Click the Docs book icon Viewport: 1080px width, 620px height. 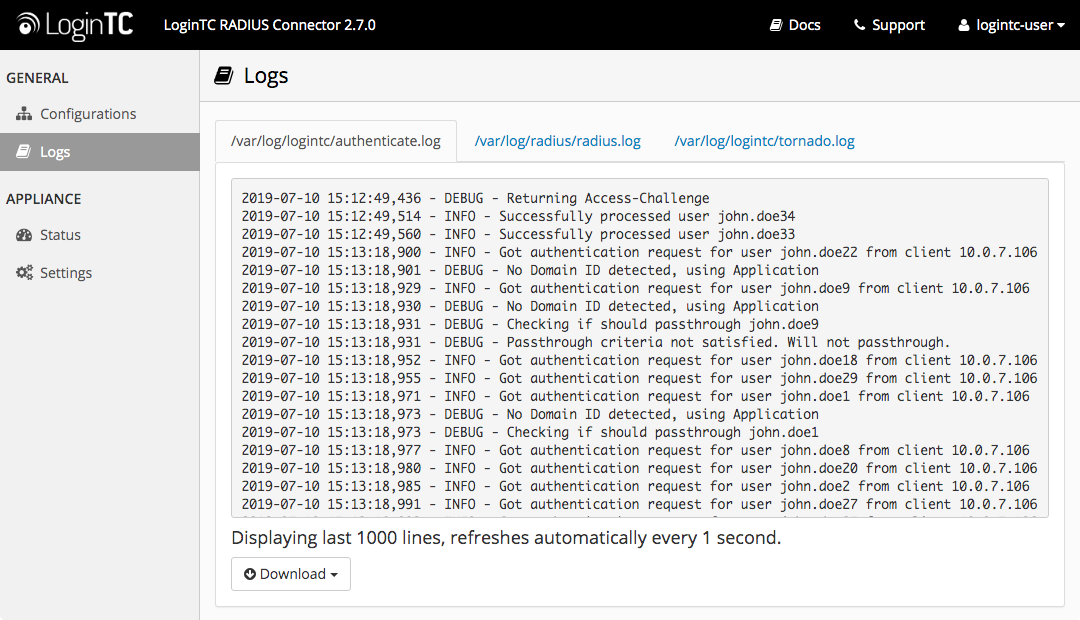[x=776, y=25]
